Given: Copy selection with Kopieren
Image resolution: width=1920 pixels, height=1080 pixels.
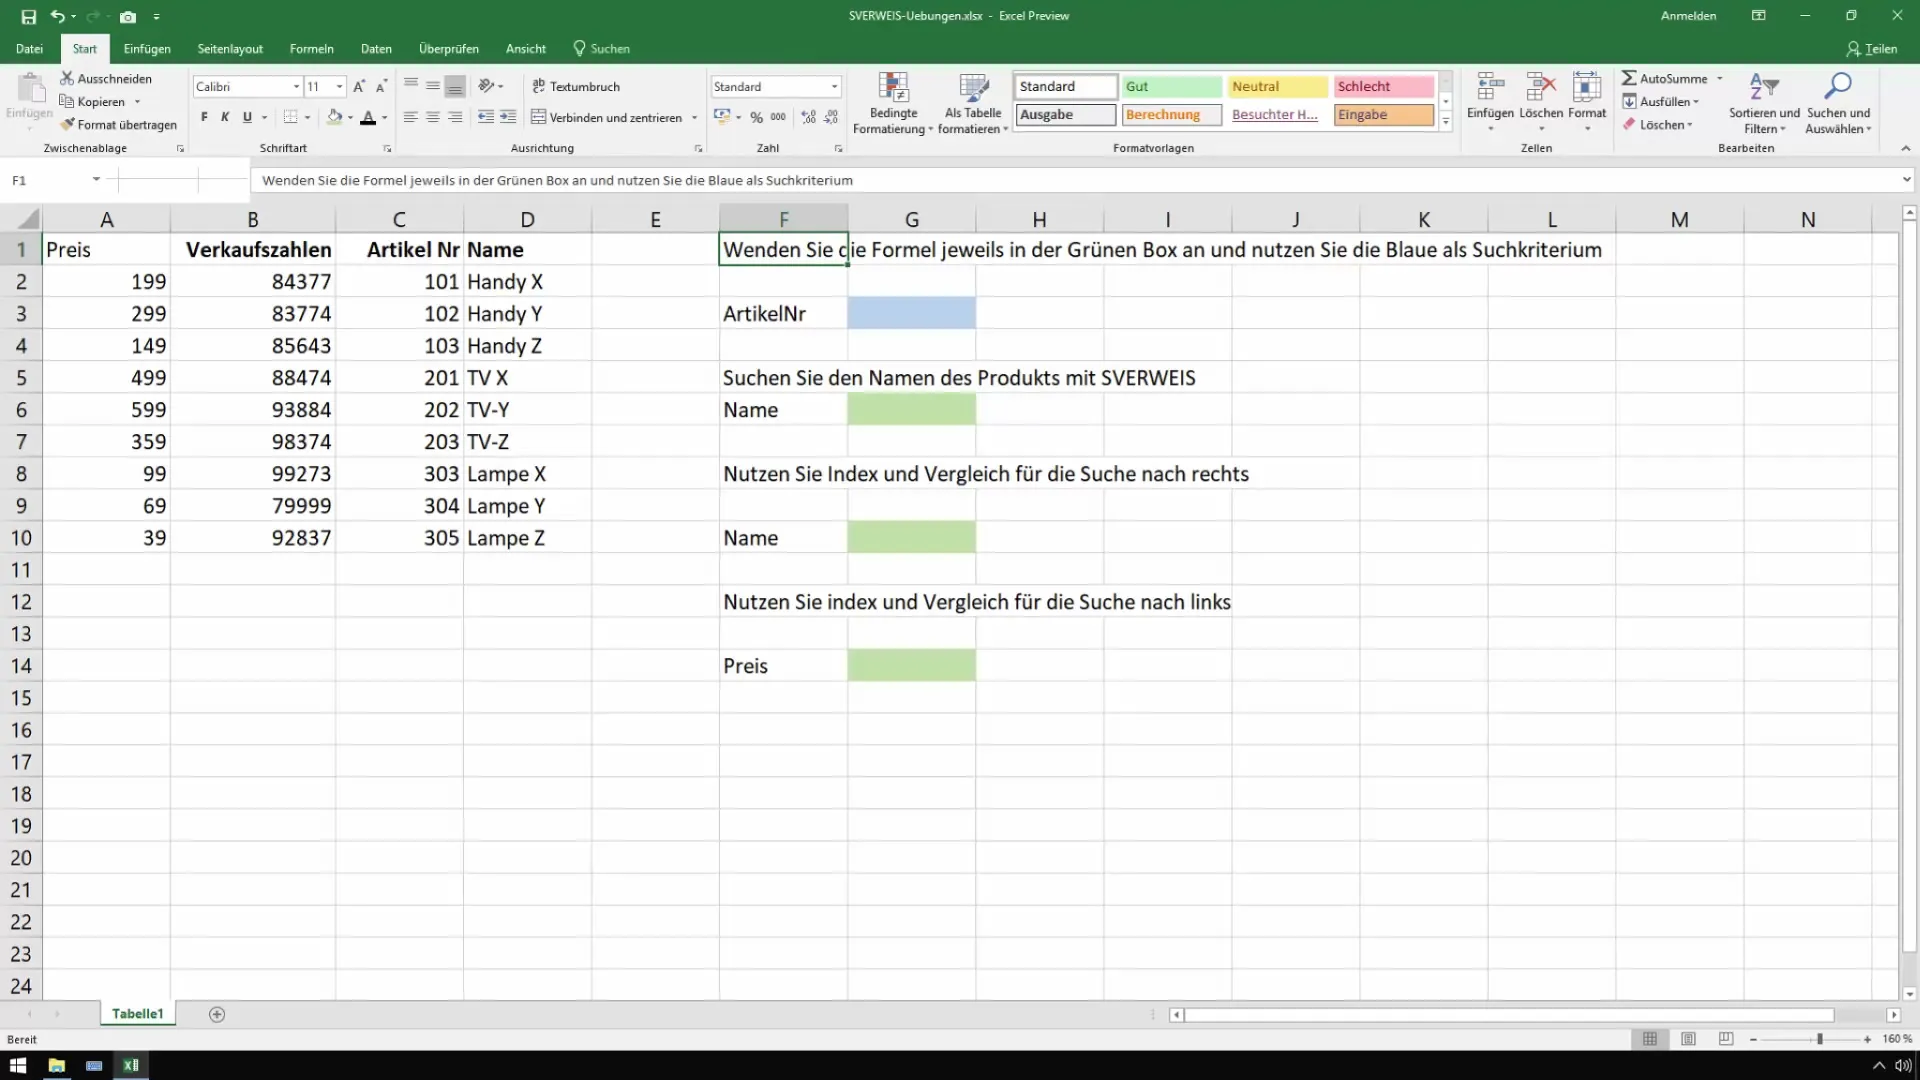Looking at the screenshot, I should 93,101.
